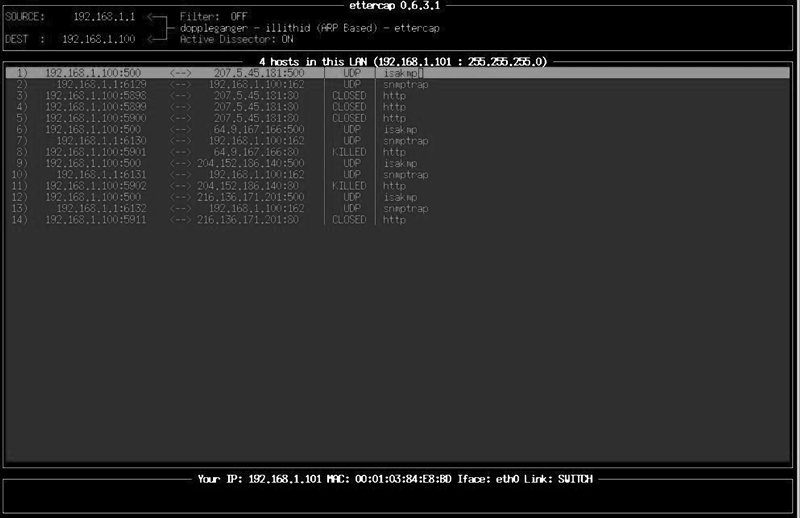Image resolution: width=800 pixels, height=518 pixels.
Task: Click DEST address 192.168.1.100 in header
Action: tap(99, 39)
